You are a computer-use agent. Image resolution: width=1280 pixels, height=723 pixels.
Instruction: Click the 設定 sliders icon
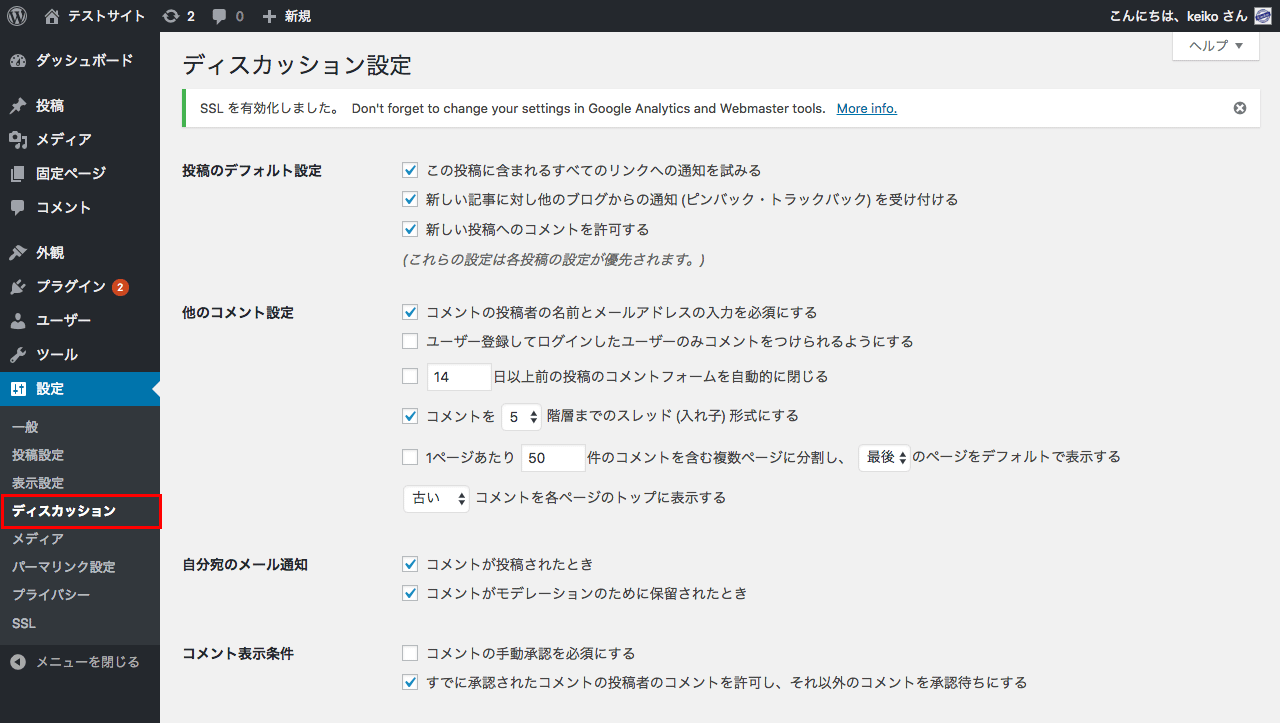pyautogui.click(x=18, y=389)
